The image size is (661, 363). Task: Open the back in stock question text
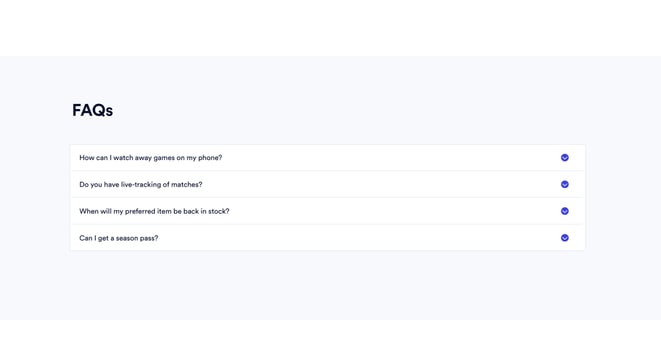pos(154,211)
